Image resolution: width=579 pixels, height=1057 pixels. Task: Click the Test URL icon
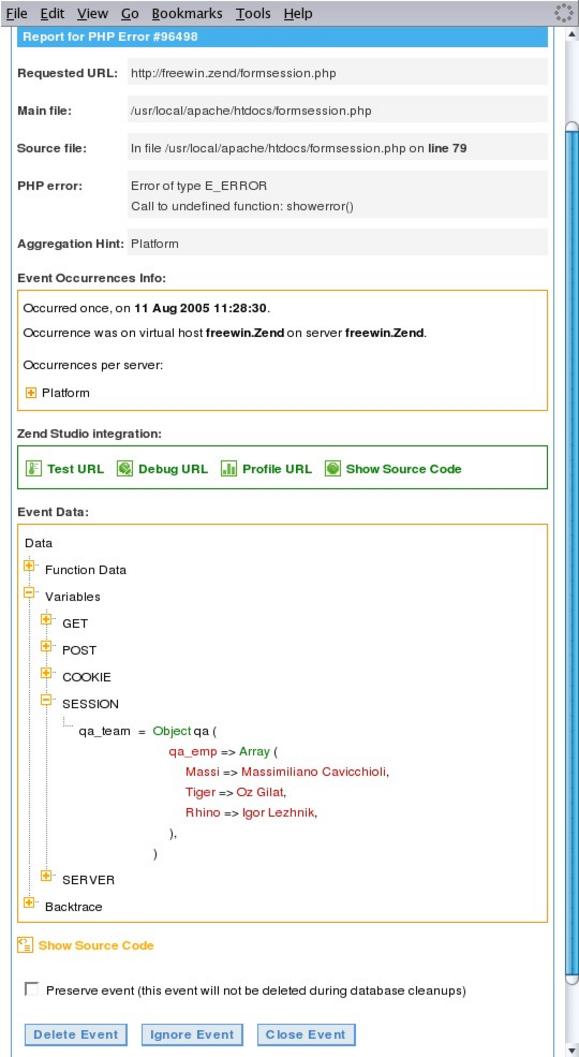[x=34, y=469]
